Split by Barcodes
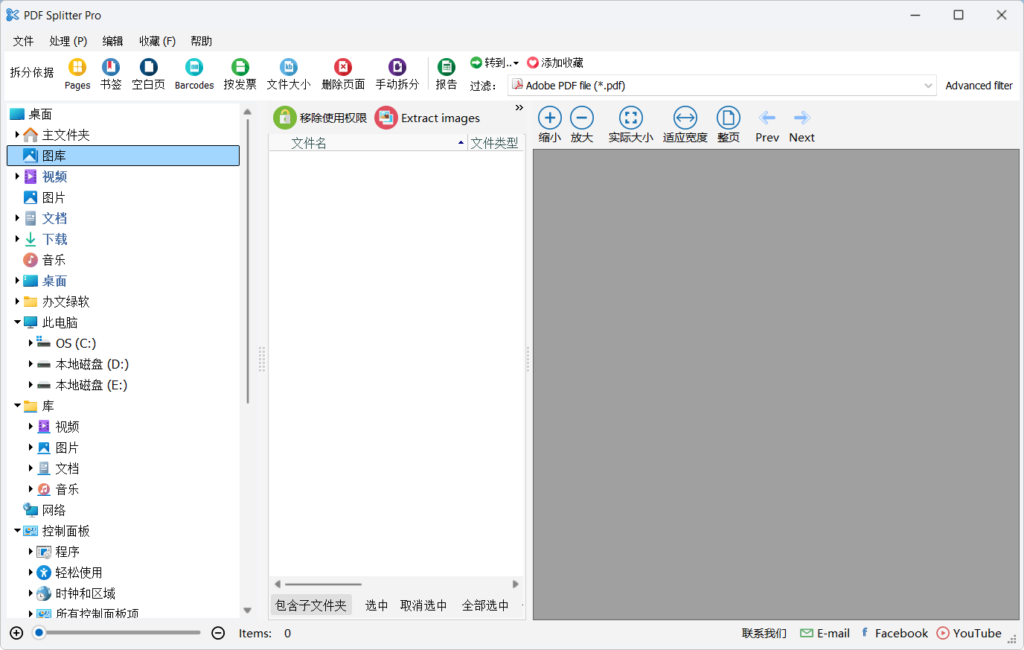The width and height of the screenshot is (1024, 650). pos(194,74)
